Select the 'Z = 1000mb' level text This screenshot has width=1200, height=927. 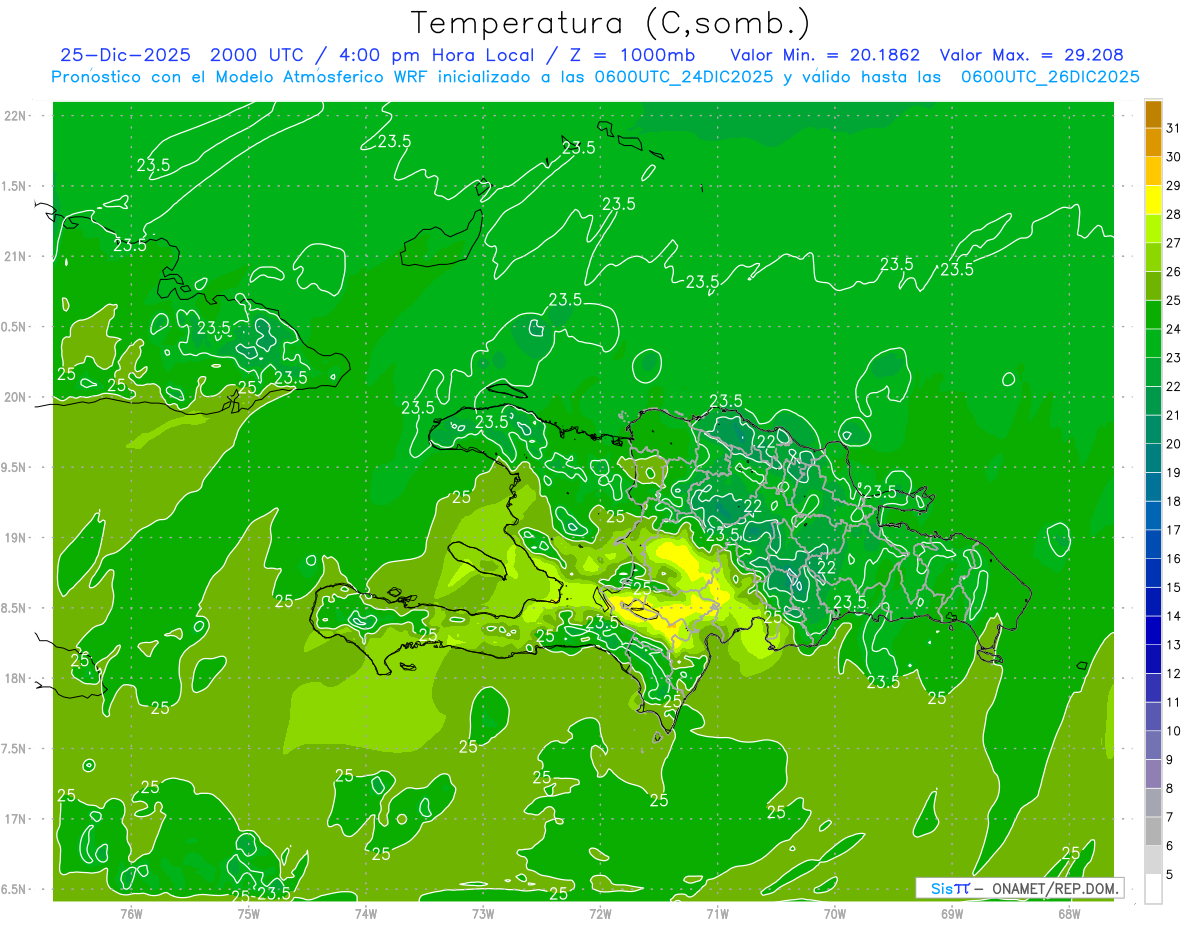coord(631,55)
